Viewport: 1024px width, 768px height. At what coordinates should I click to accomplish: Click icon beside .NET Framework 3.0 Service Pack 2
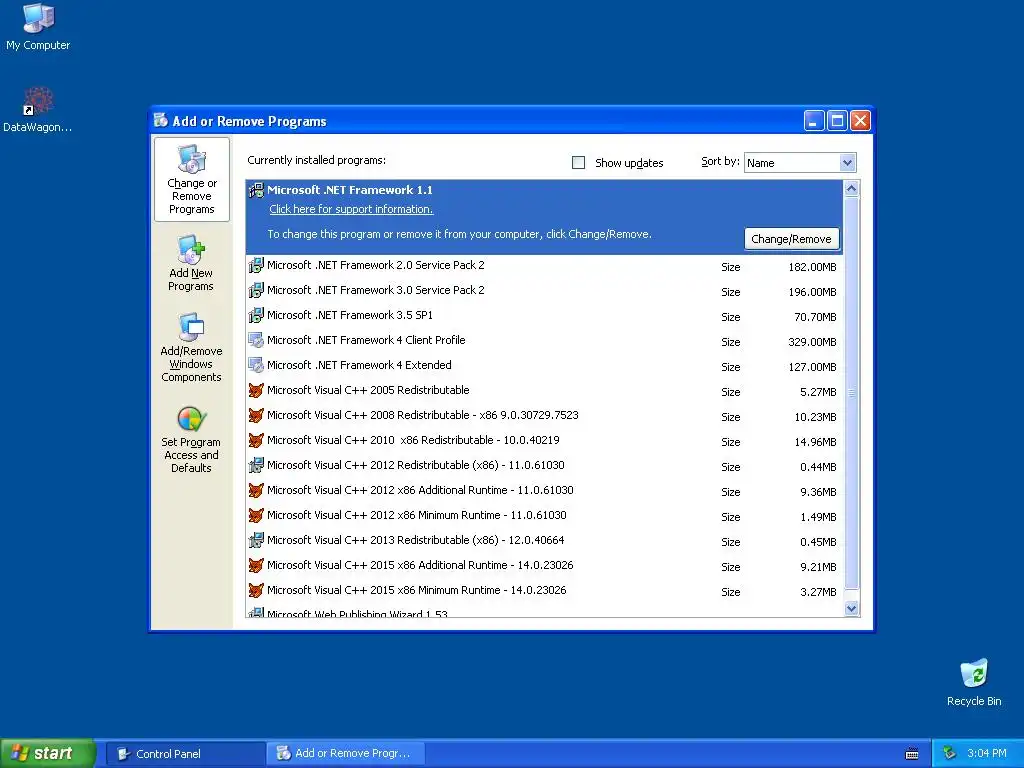click(x=256, y=291)
